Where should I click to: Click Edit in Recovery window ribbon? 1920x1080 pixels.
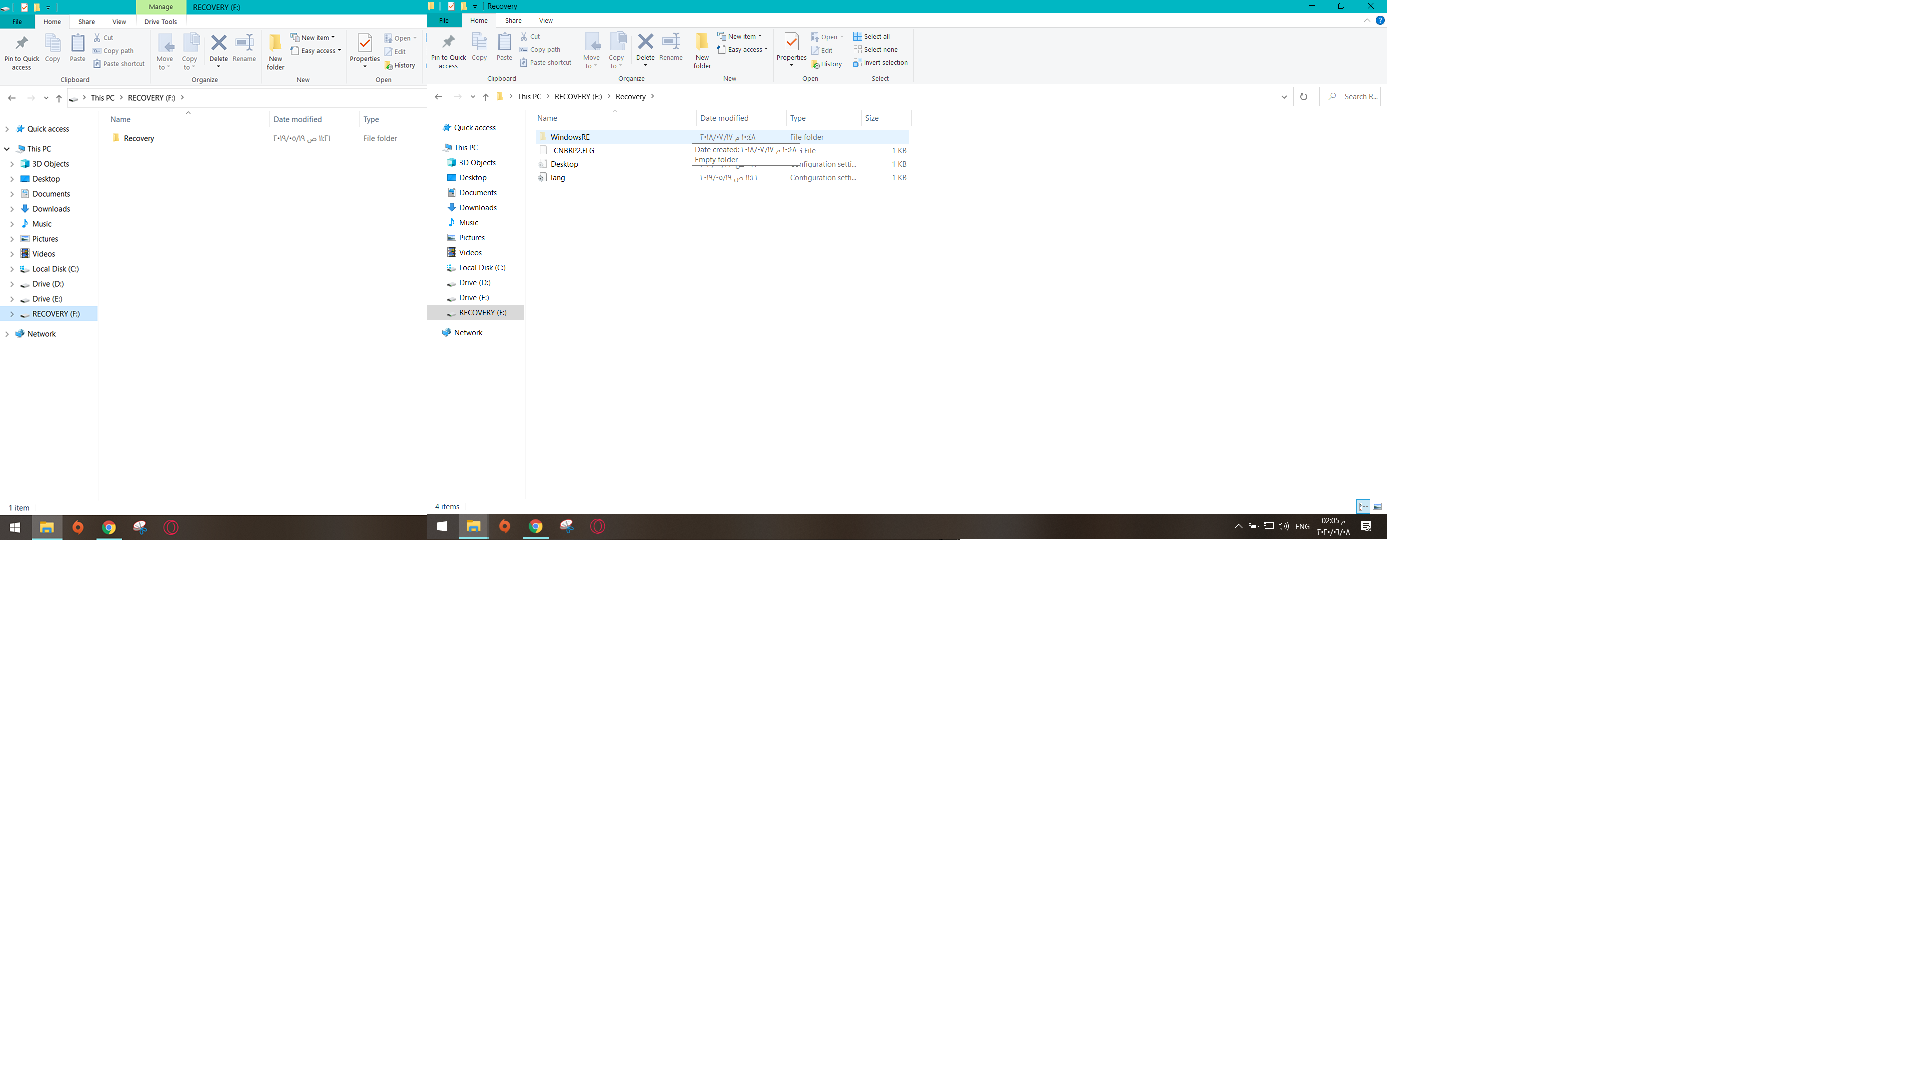pos(822,50)
